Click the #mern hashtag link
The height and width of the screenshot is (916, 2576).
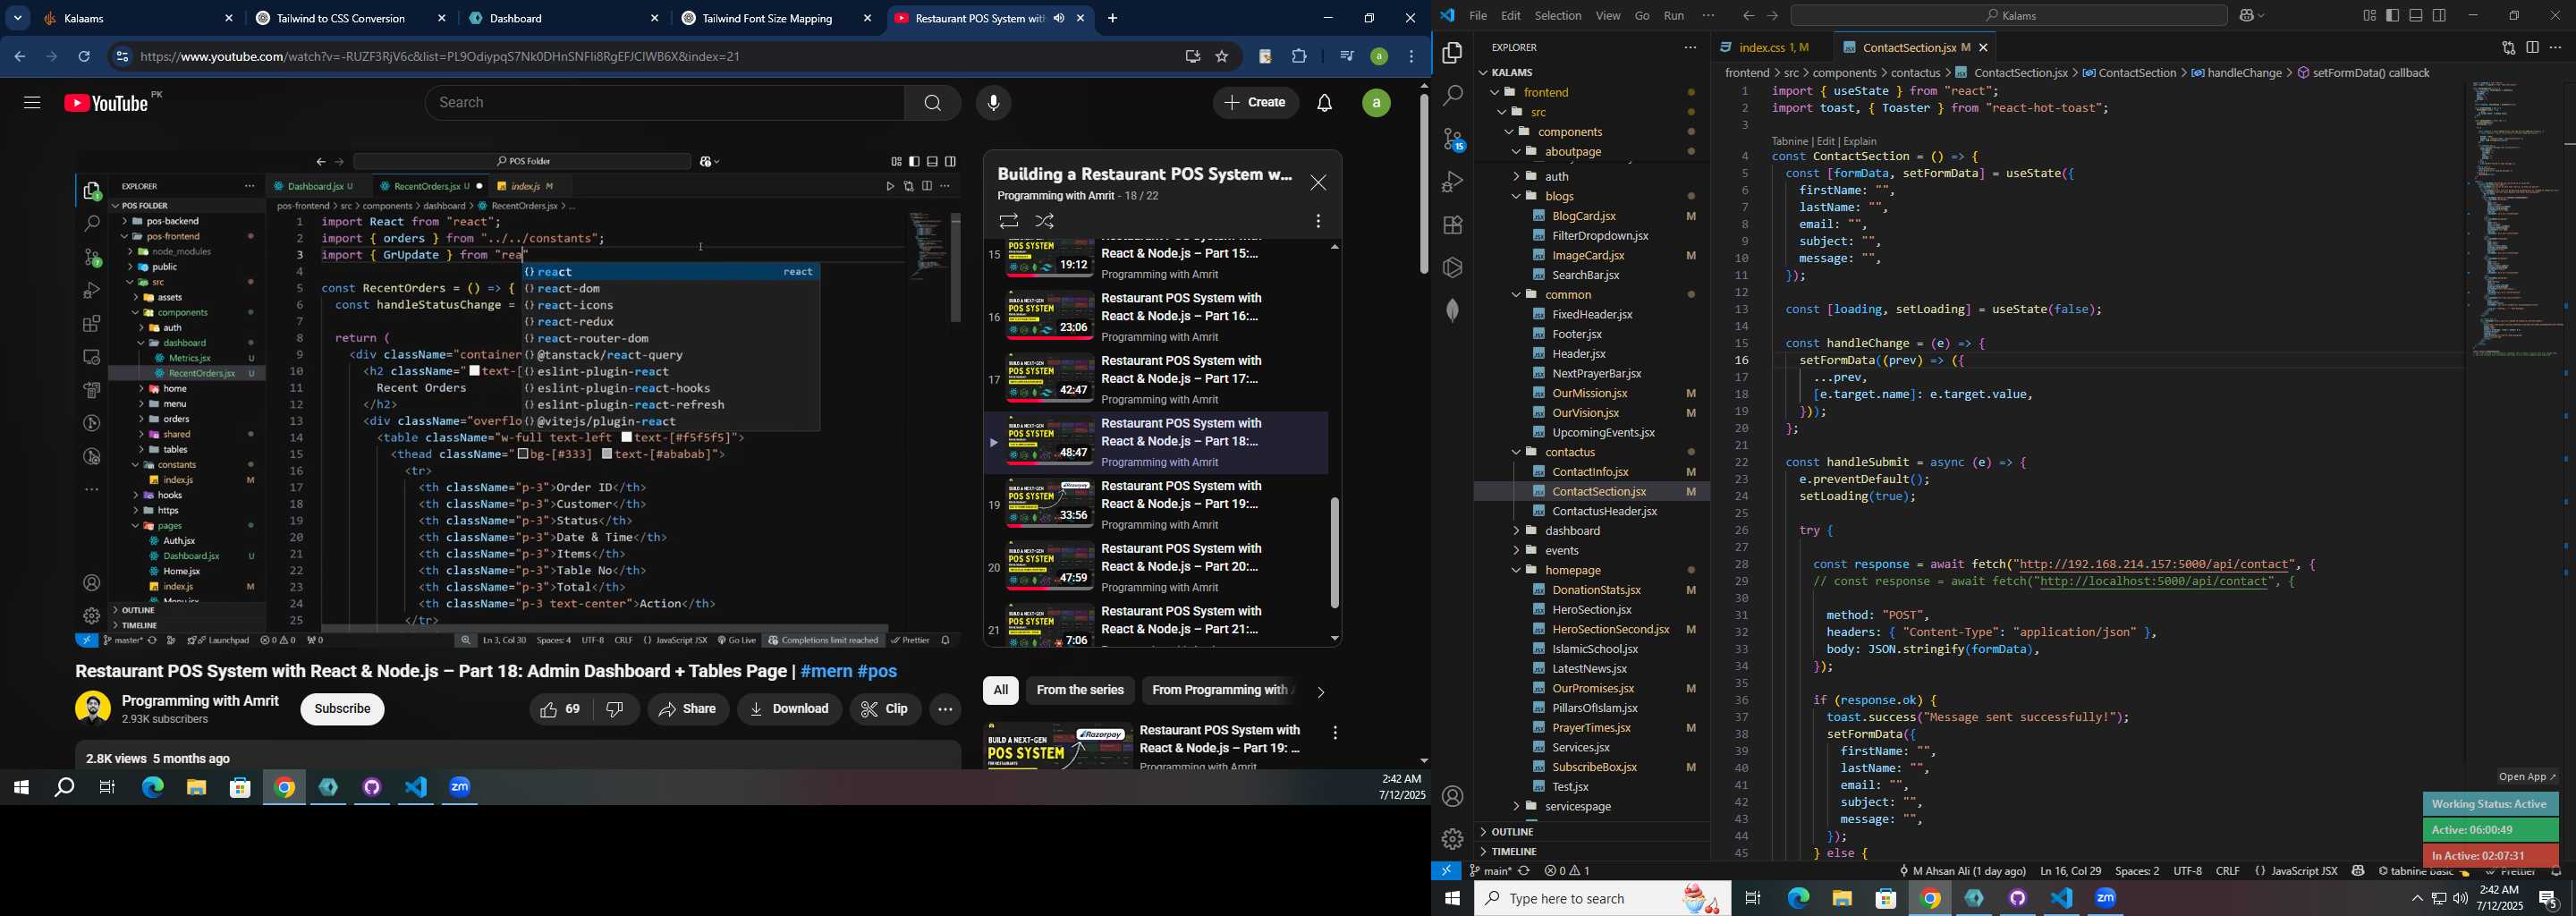tap(826, 672)
